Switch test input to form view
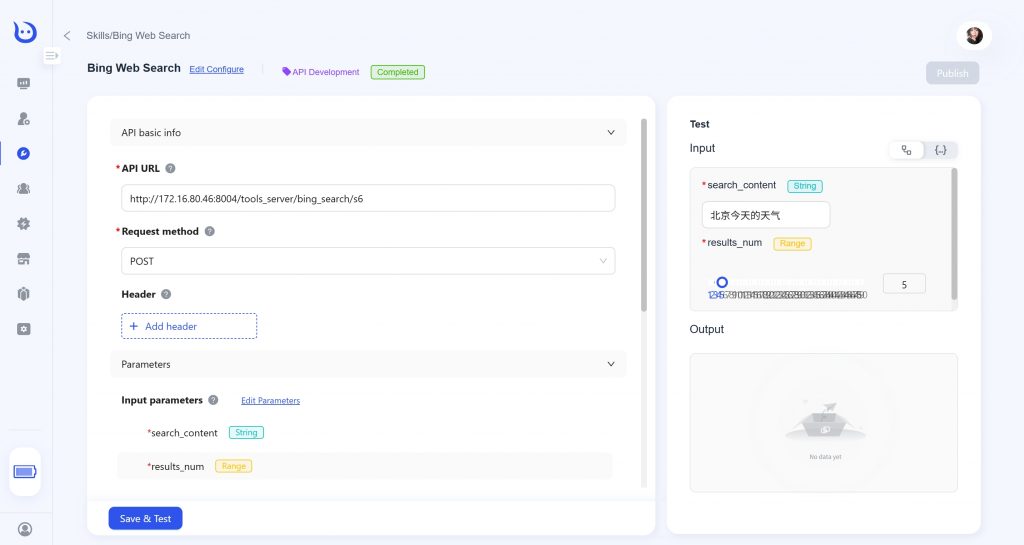 pyautogui.click(x=907, y=150)
